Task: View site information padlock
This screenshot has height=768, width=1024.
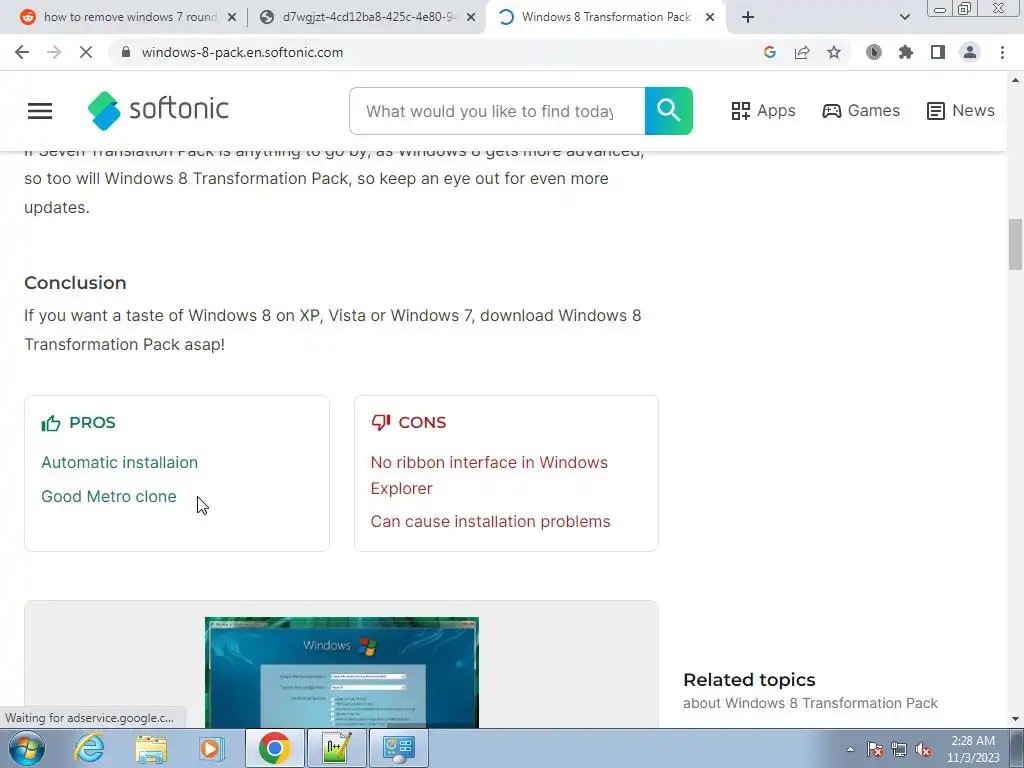Action: [x=126, y=52]
